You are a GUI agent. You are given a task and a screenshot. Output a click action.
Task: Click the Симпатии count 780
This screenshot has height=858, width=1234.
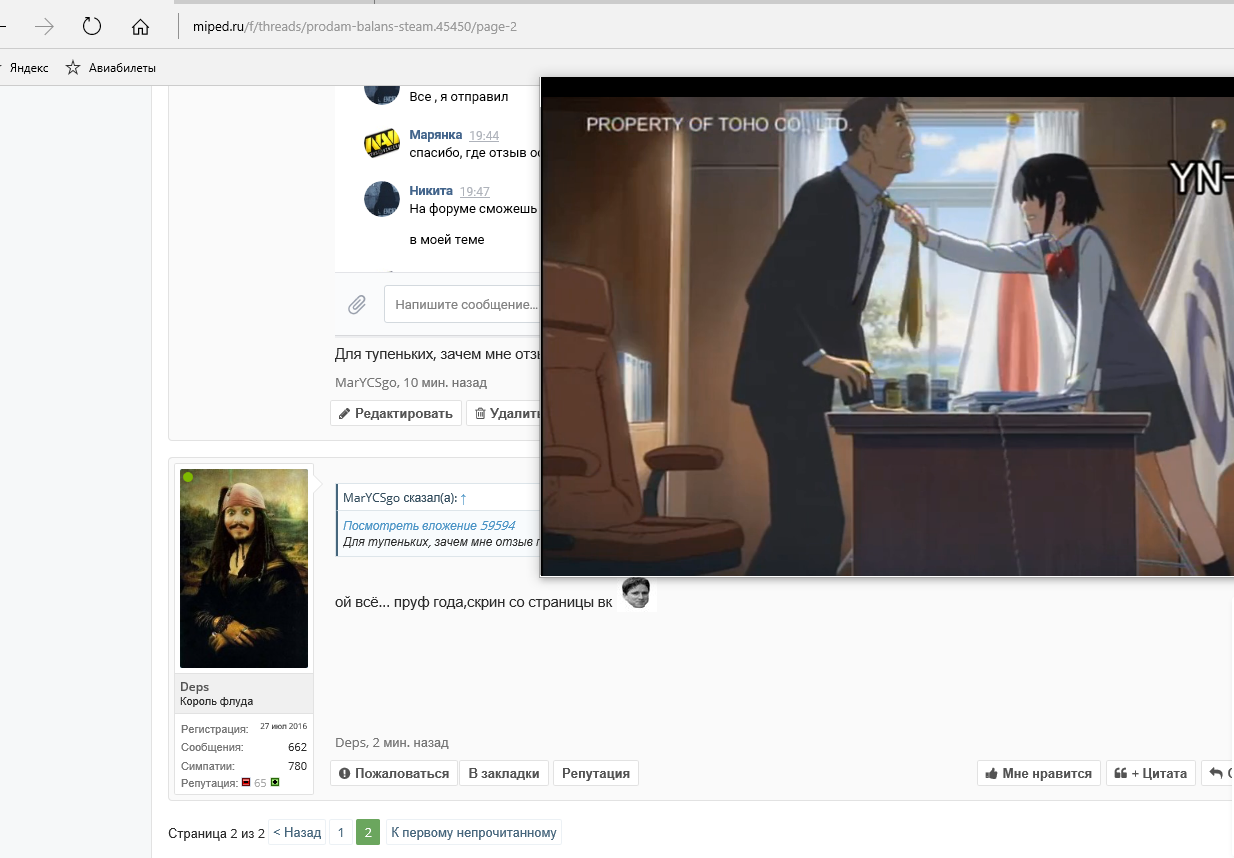pos(297,766)
